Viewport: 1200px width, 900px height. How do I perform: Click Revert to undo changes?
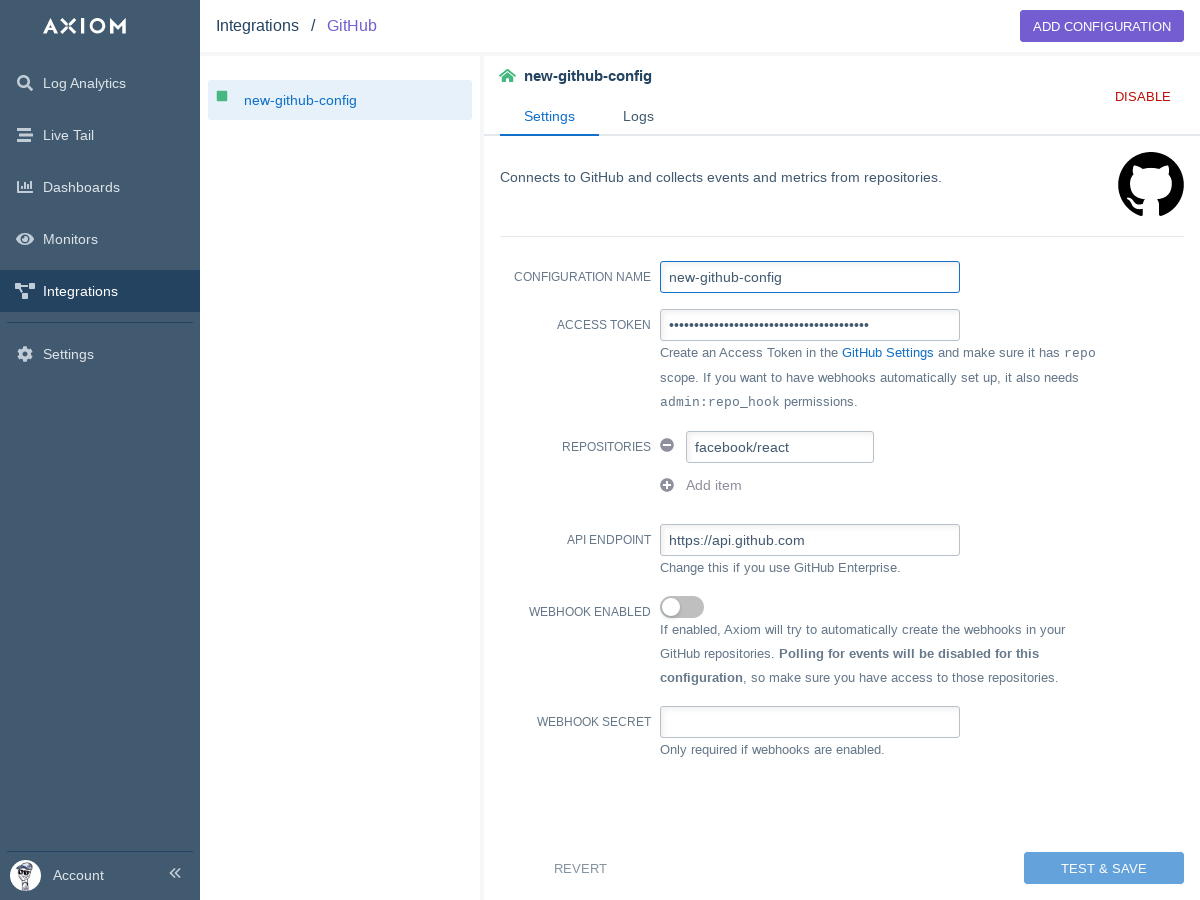pos(580,868)
